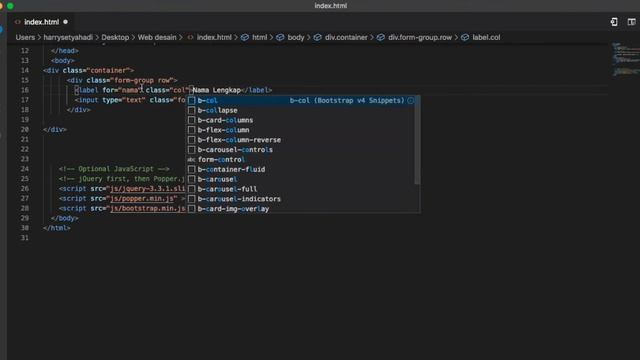The height and width of the screenshot is (360, 640).
Task: Click the closing </body> tag
Action: point(64,218)
